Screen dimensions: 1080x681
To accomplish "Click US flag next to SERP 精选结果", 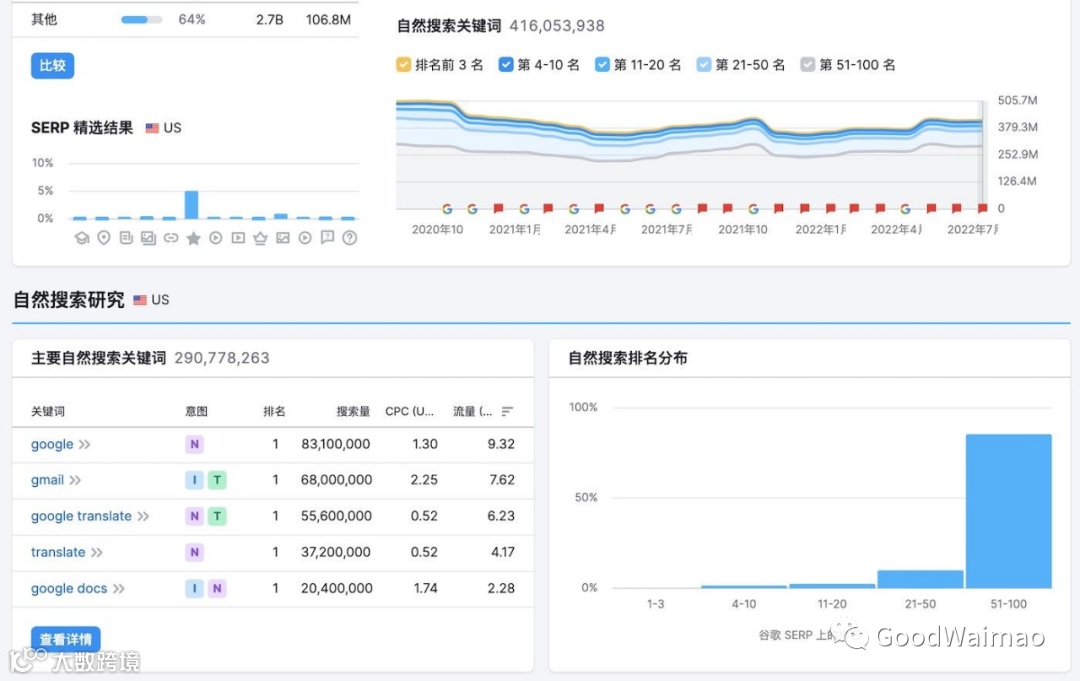I will [x=152, y=128].
